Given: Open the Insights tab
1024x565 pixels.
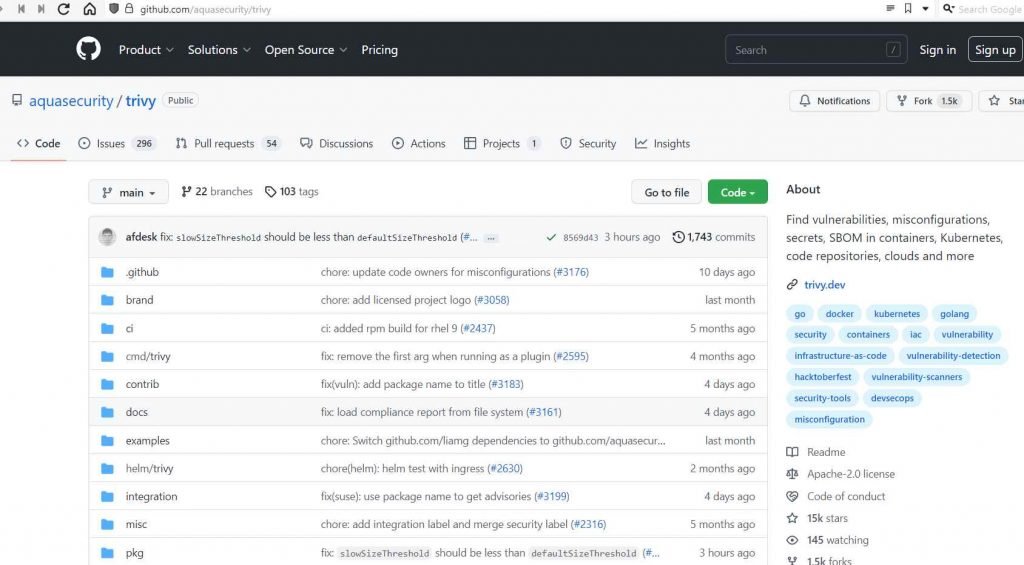Looking at the screenshot, I should point(662,144).
